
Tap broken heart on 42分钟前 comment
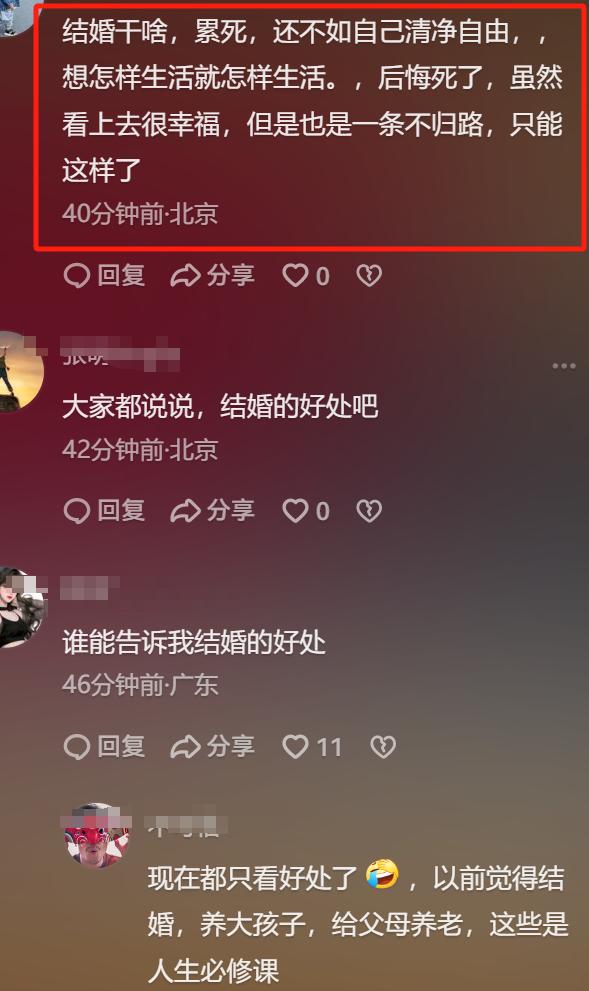[x=369, y=511]
